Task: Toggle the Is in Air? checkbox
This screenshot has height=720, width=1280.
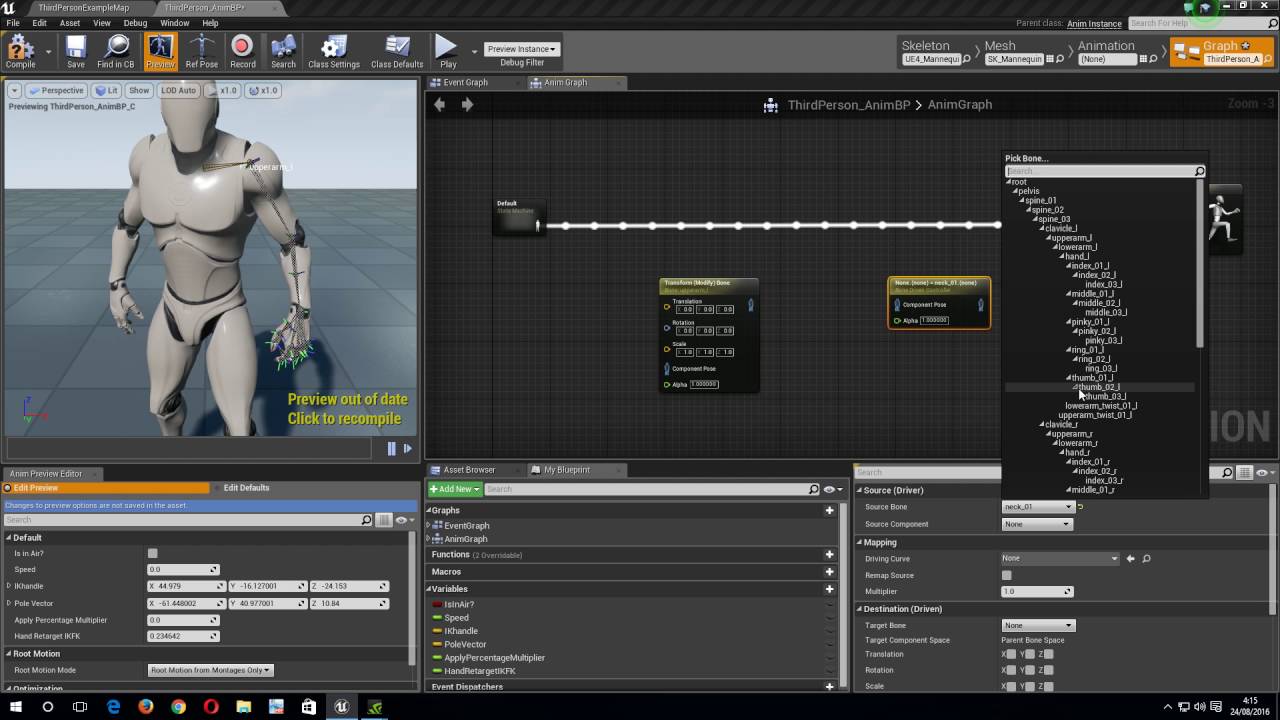Action: [x=153, y=553]
